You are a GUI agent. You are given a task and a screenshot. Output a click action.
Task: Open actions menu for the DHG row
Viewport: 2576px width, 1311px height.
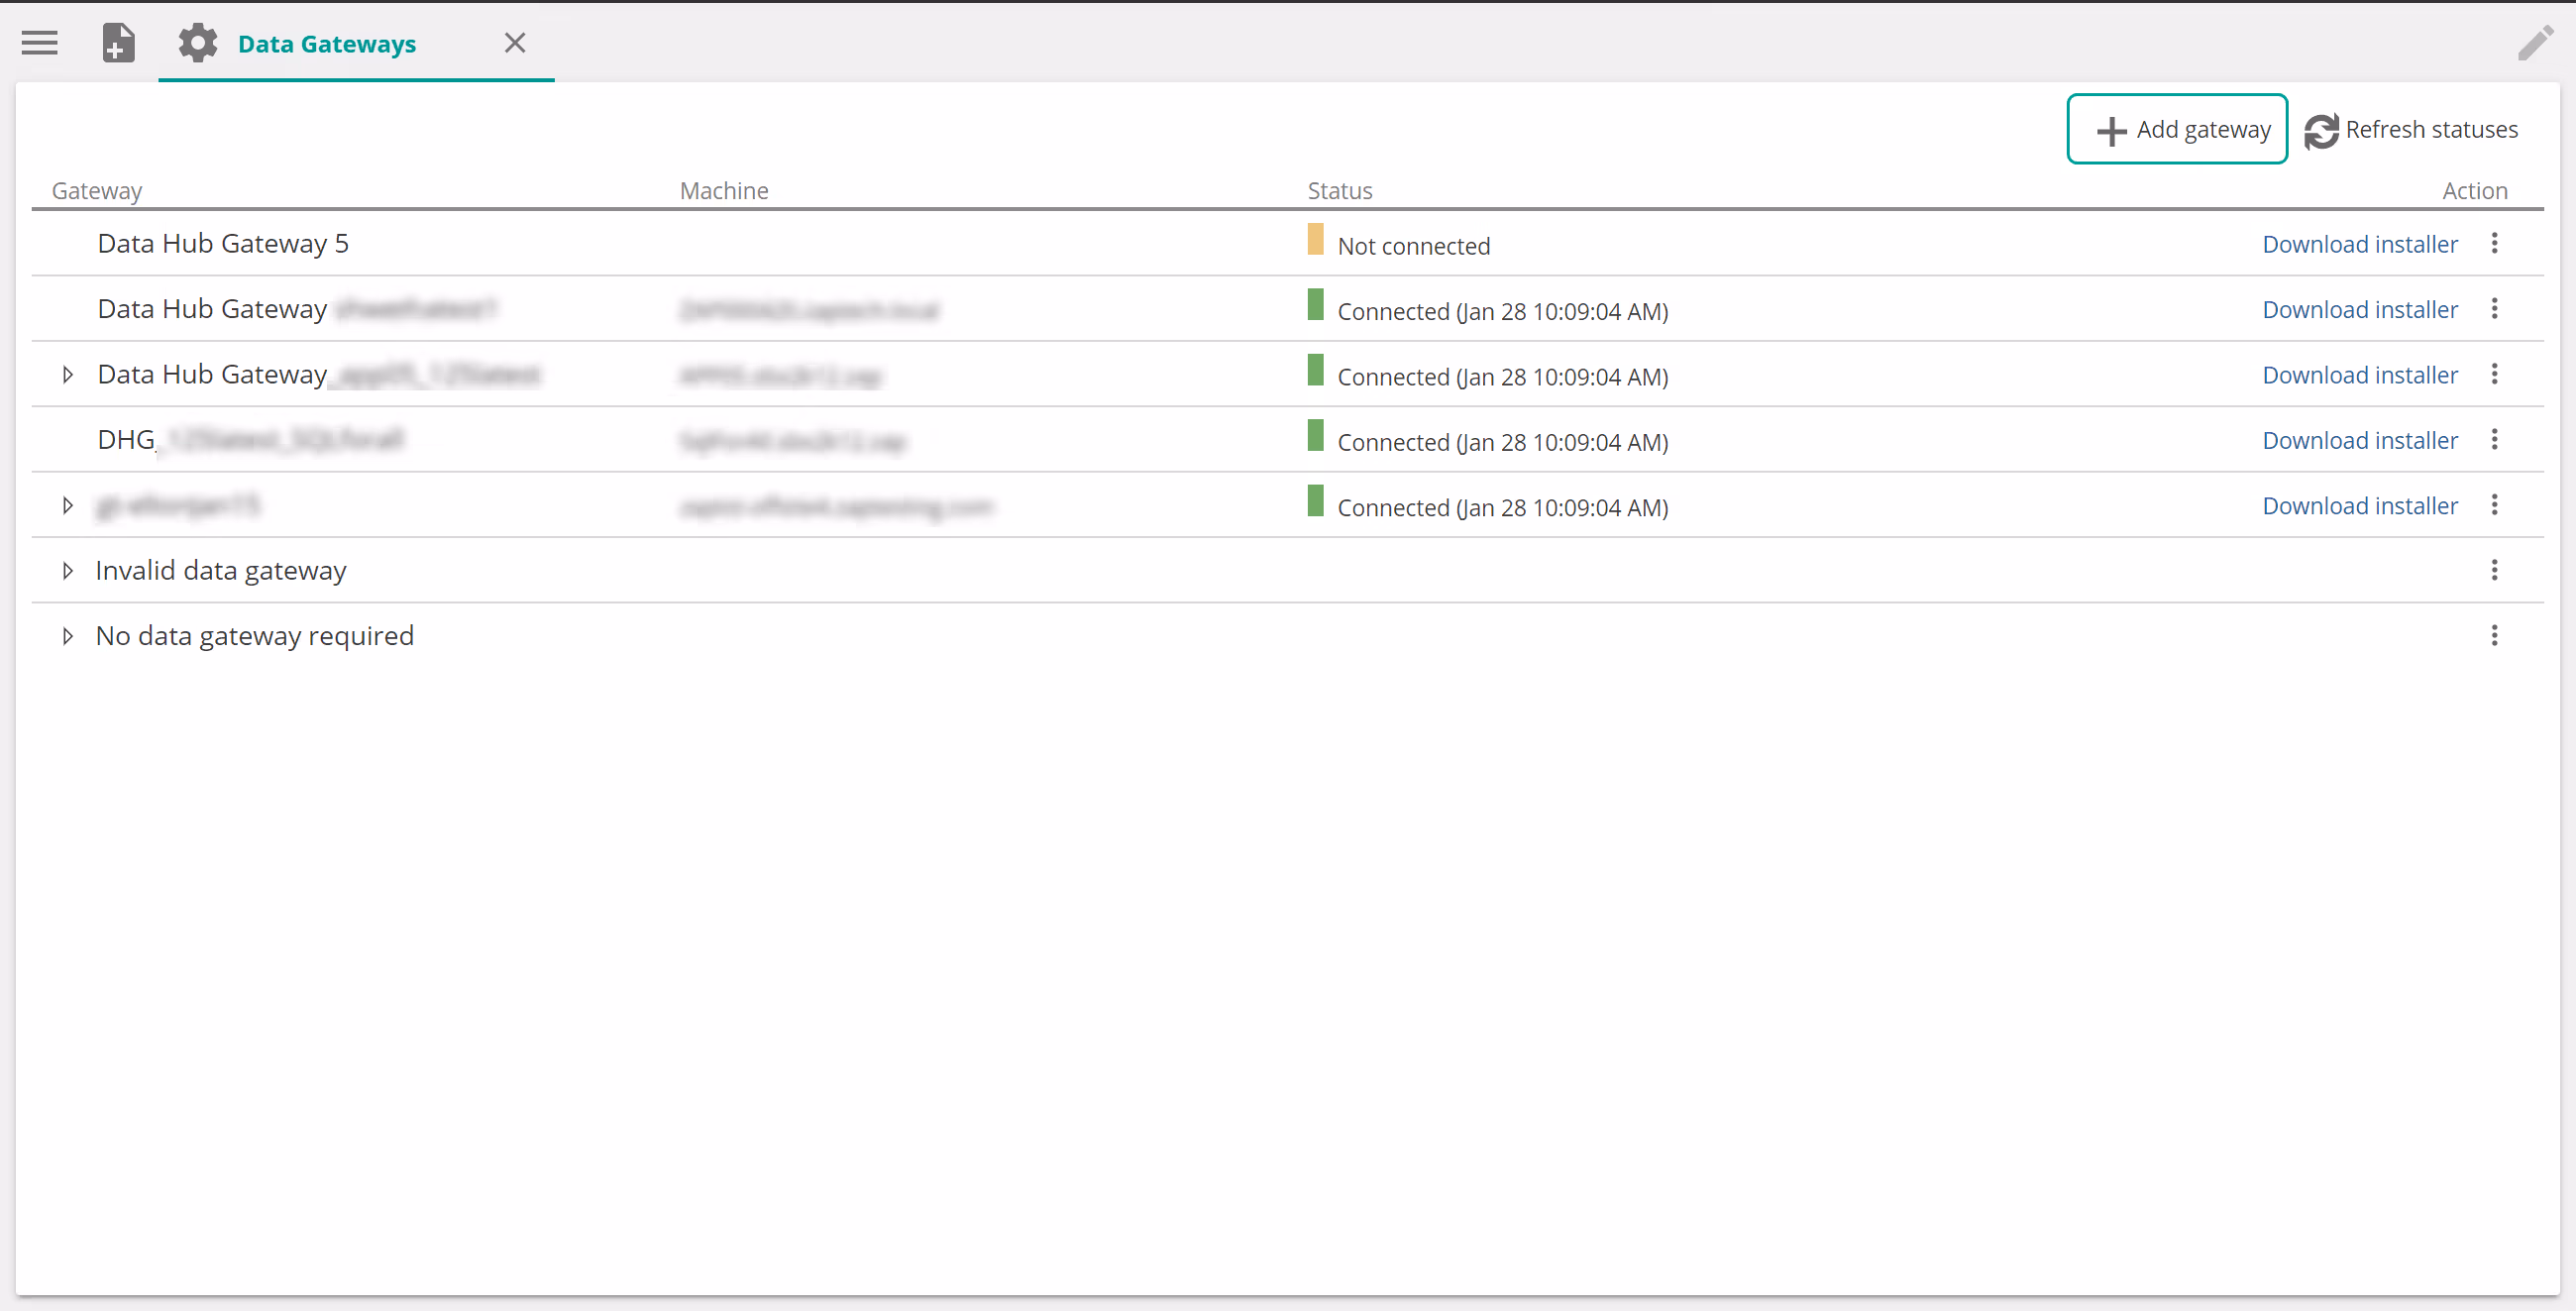pos(2494,440)
